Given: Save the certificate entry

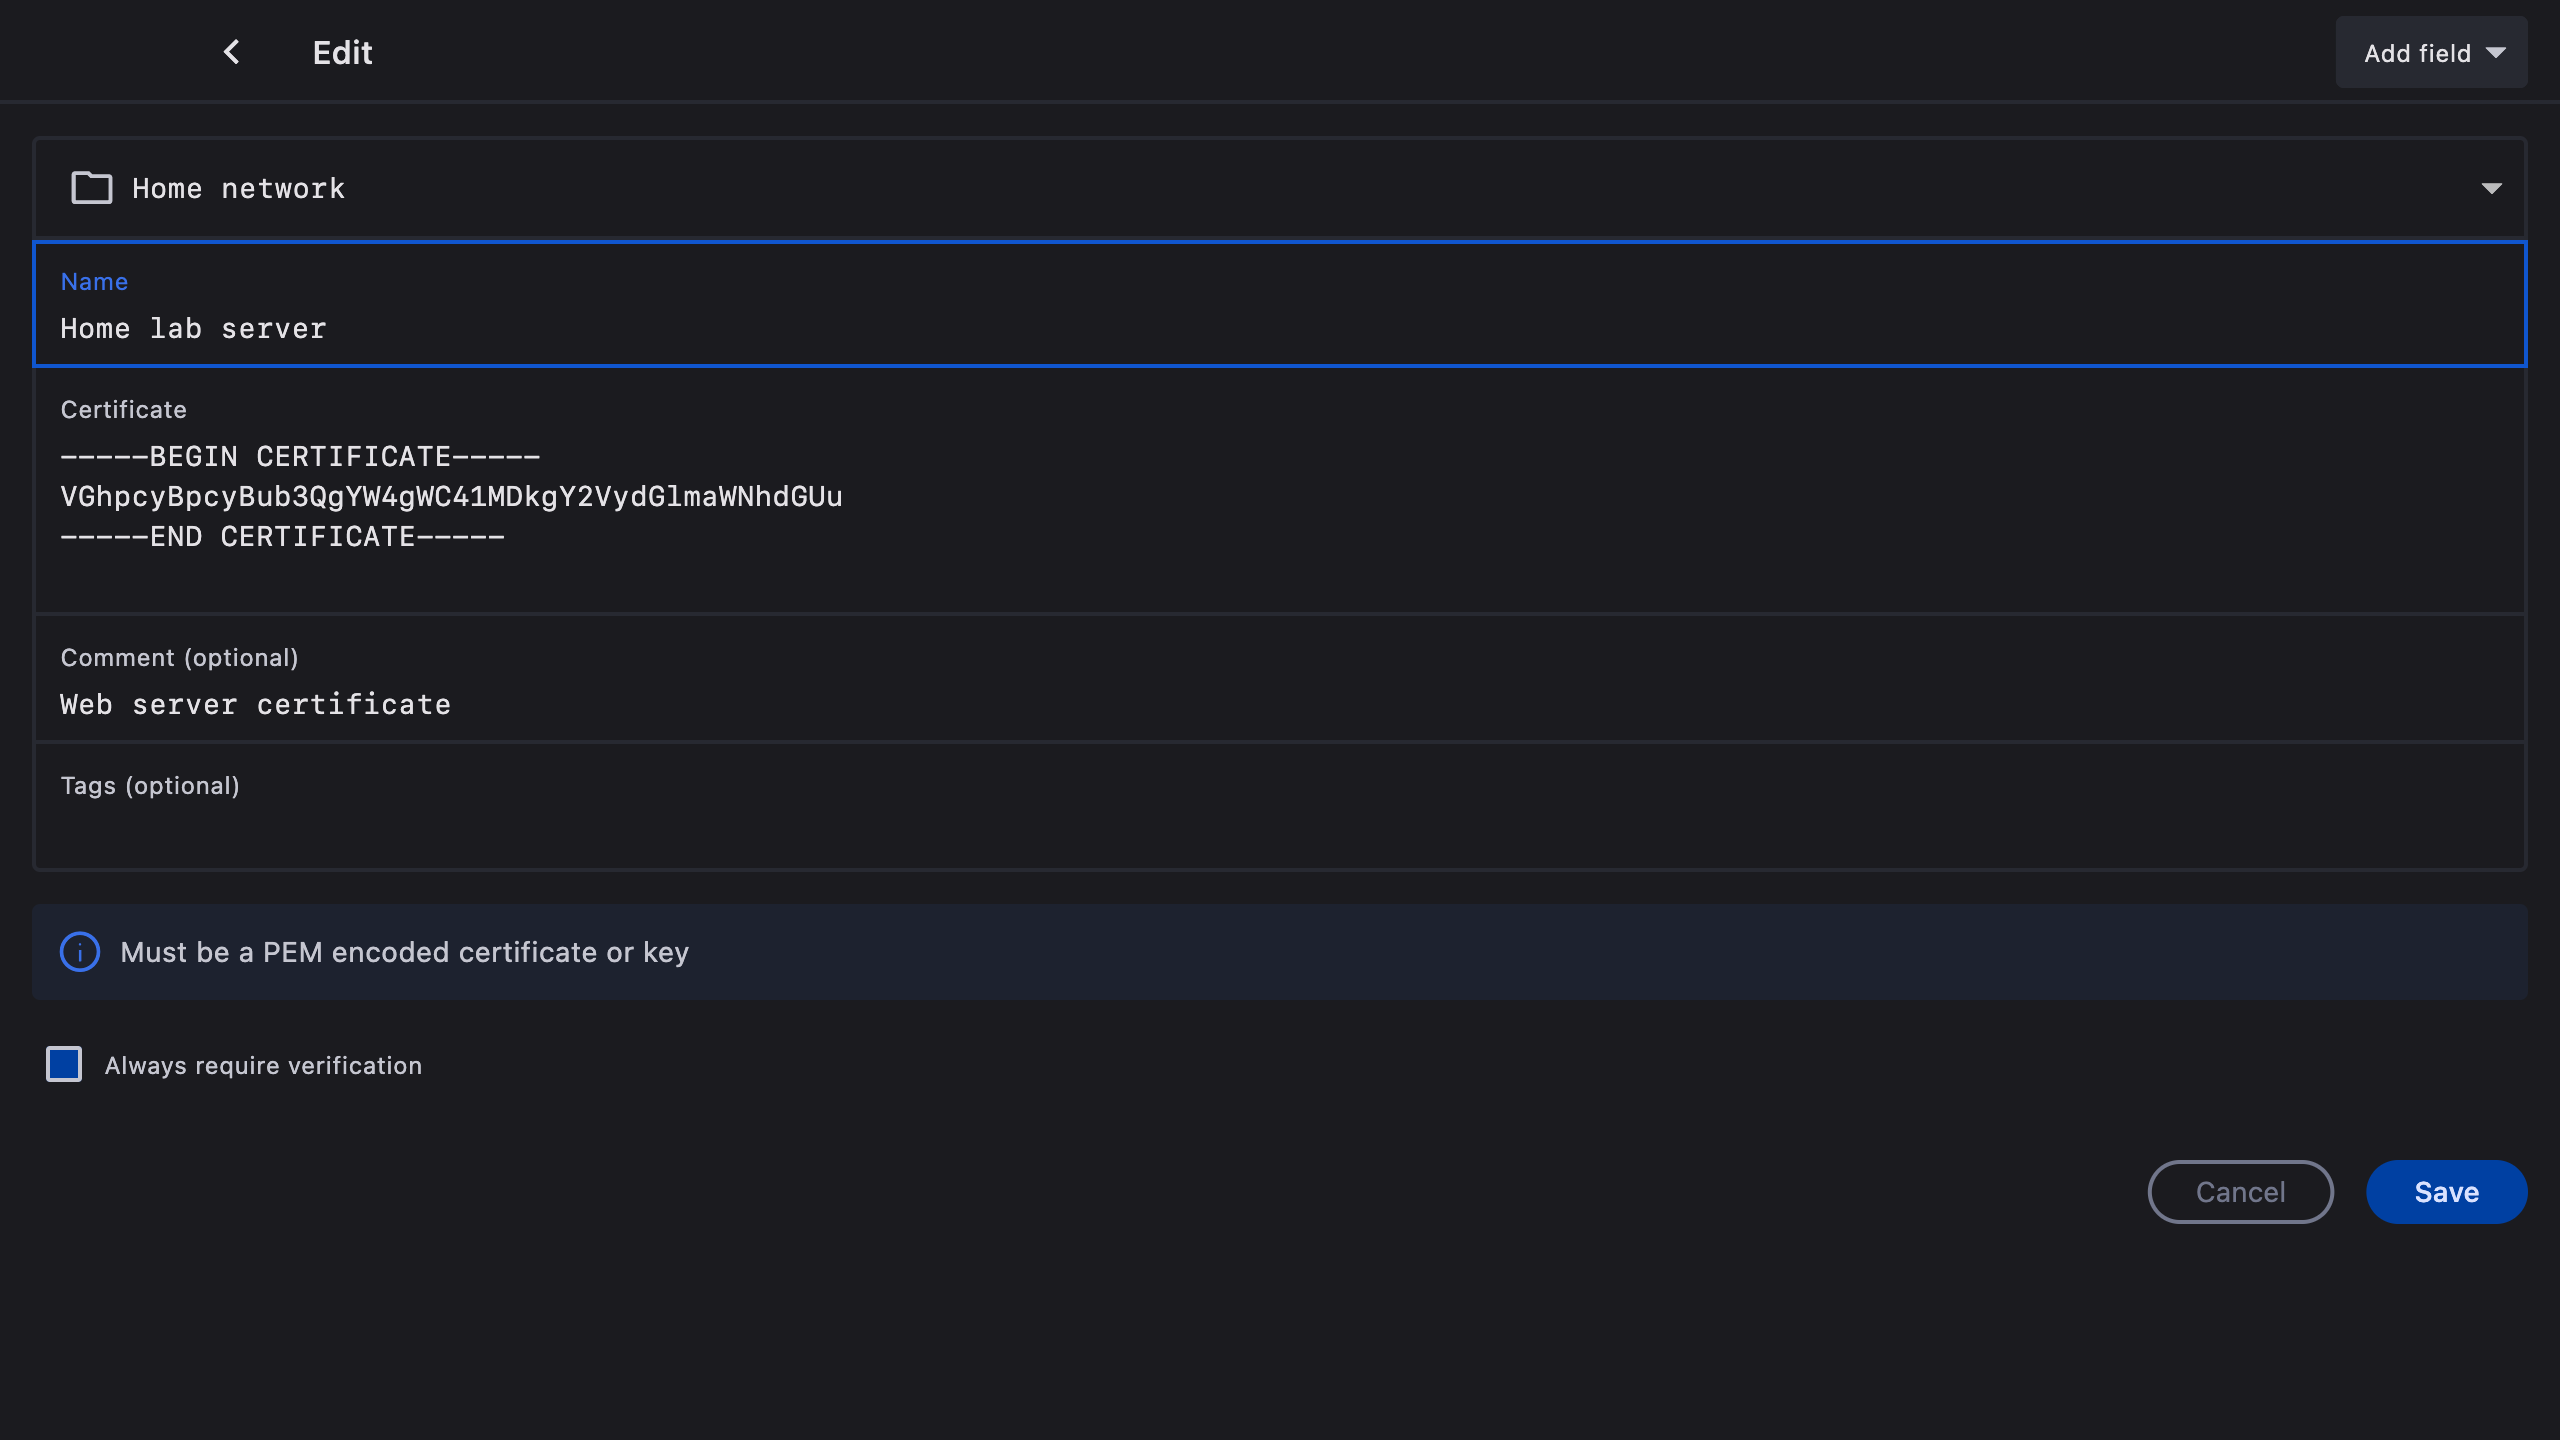Looking at the screenshot, I should 2446,1192.
